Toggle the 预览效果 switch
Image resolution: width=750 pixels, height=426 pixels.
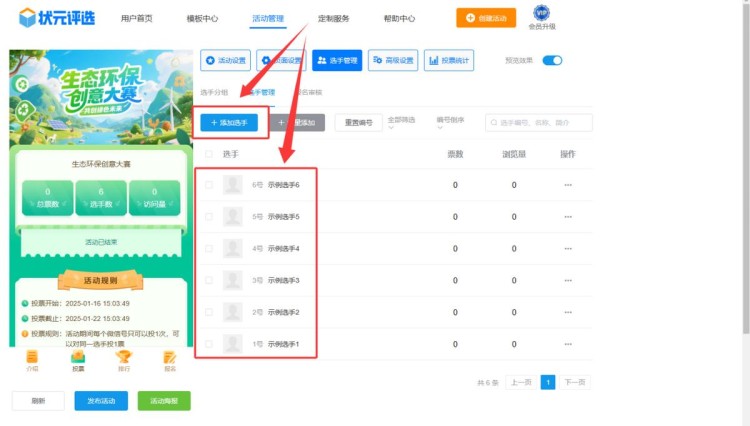coord(552,61)
